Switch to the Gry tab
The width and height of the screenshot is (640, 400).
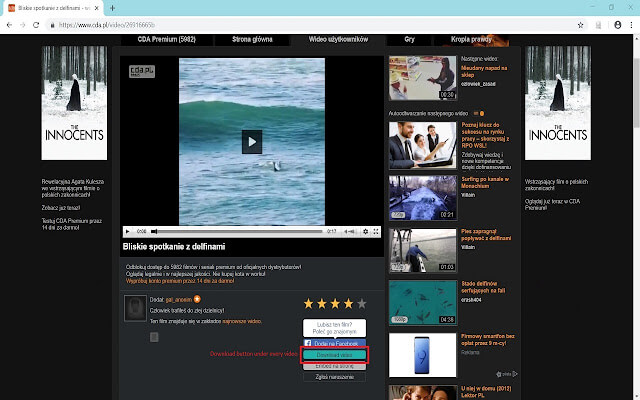[x=411, y=40]
